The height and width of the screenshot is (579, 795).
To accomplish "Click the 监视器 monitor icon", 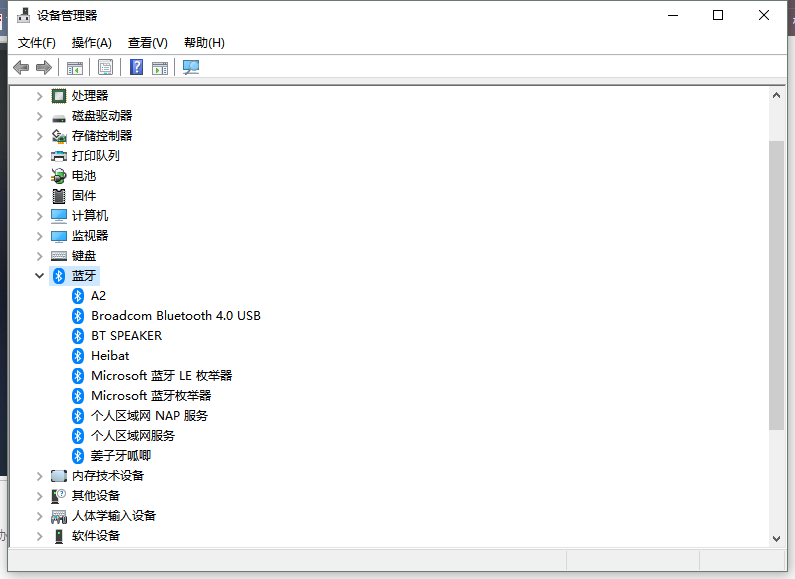I will [x=59, y=236].
